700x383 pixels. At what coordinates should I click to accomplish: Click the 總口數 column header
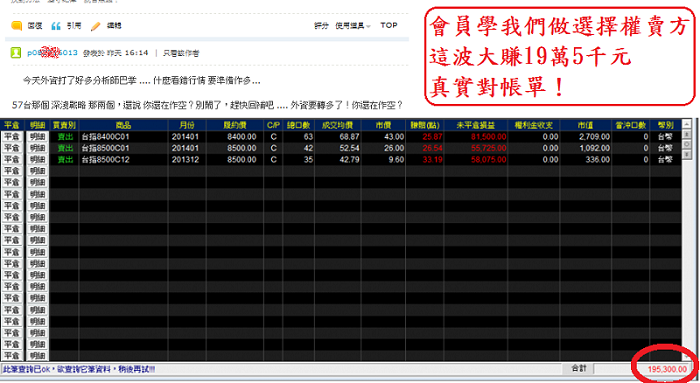298,125
